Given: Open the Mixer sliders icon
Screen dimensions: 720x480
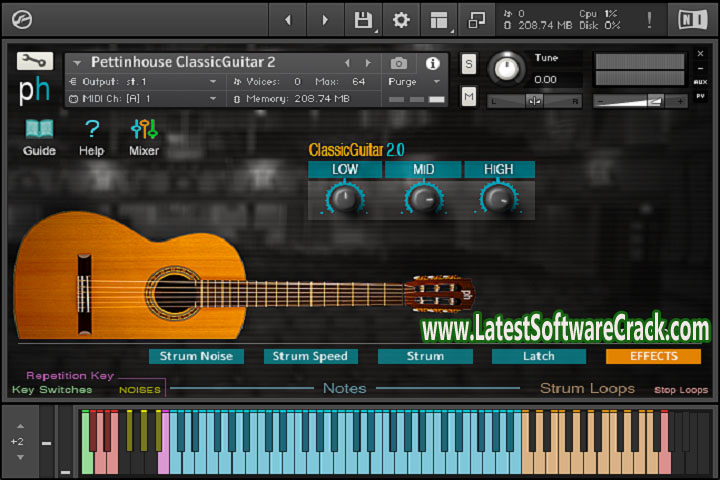Looking at the screenshot, I should [144, 130].
